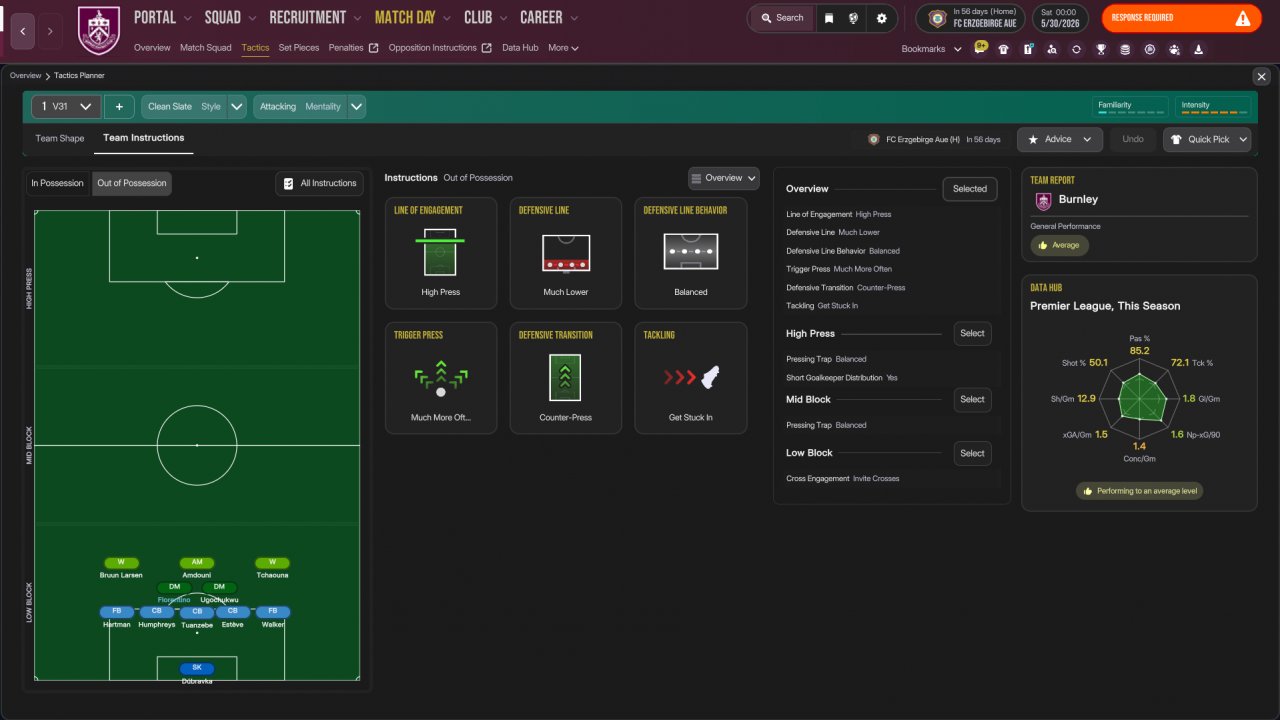Open the PORTAL menu dropdown
1280x720 pixels.
click(162, 17)
